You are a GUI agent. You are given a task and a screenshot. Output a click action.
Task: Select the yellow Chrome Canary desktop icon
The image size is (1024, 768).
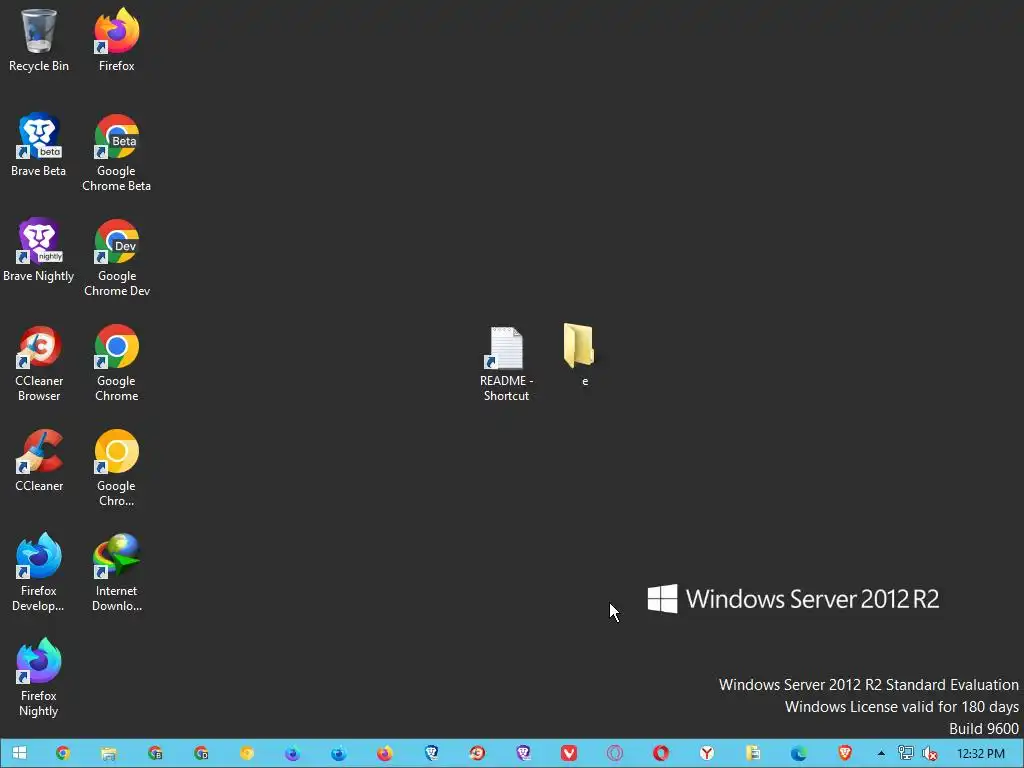pos(116,468)
